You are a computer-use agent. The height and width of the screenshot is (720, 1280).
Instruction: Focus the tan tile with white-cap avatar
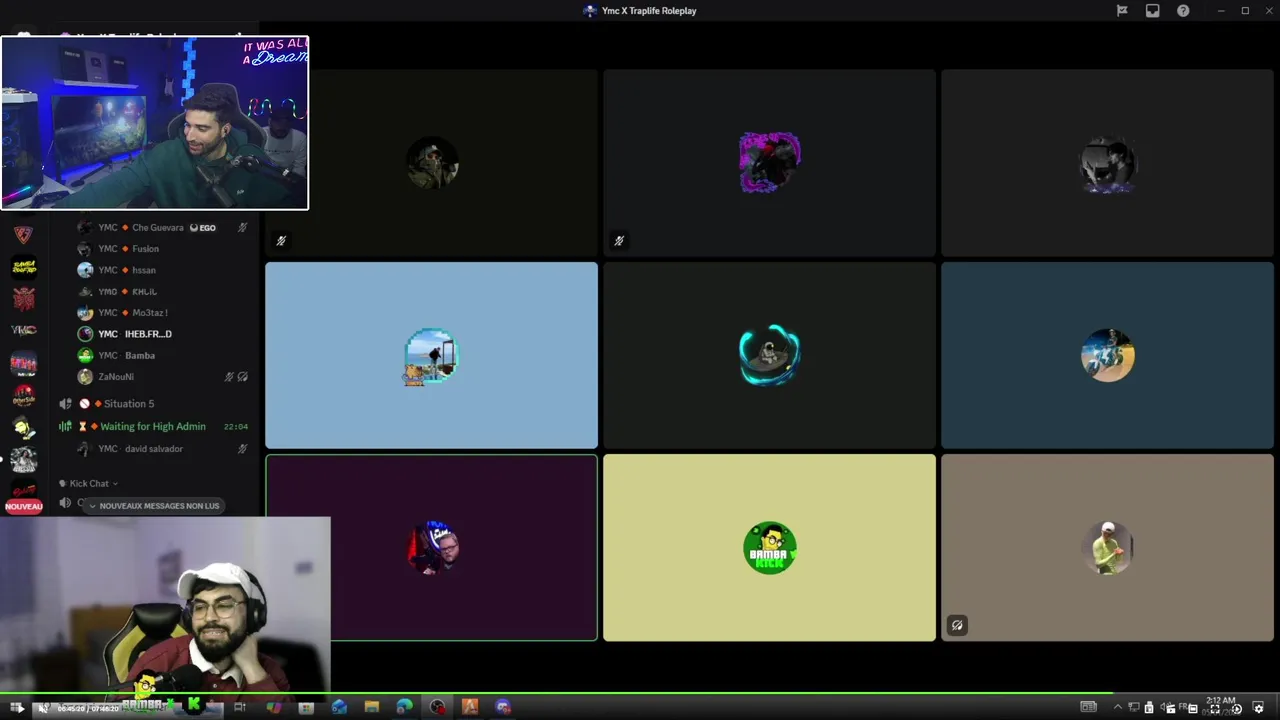[1107, 547]
